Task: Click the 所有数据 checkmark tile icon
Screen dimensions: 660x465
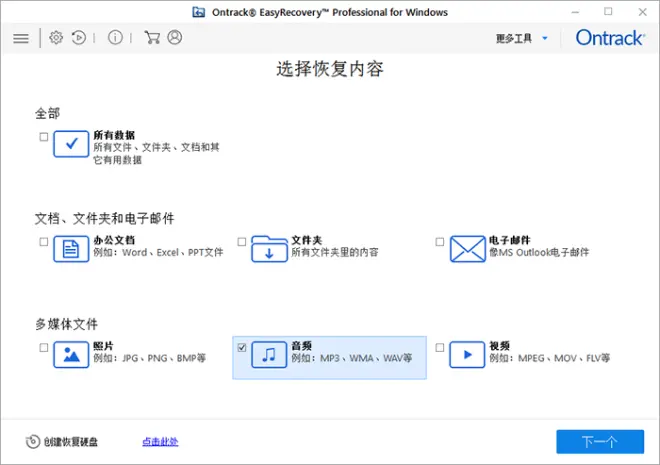Action: coord(71,144)
